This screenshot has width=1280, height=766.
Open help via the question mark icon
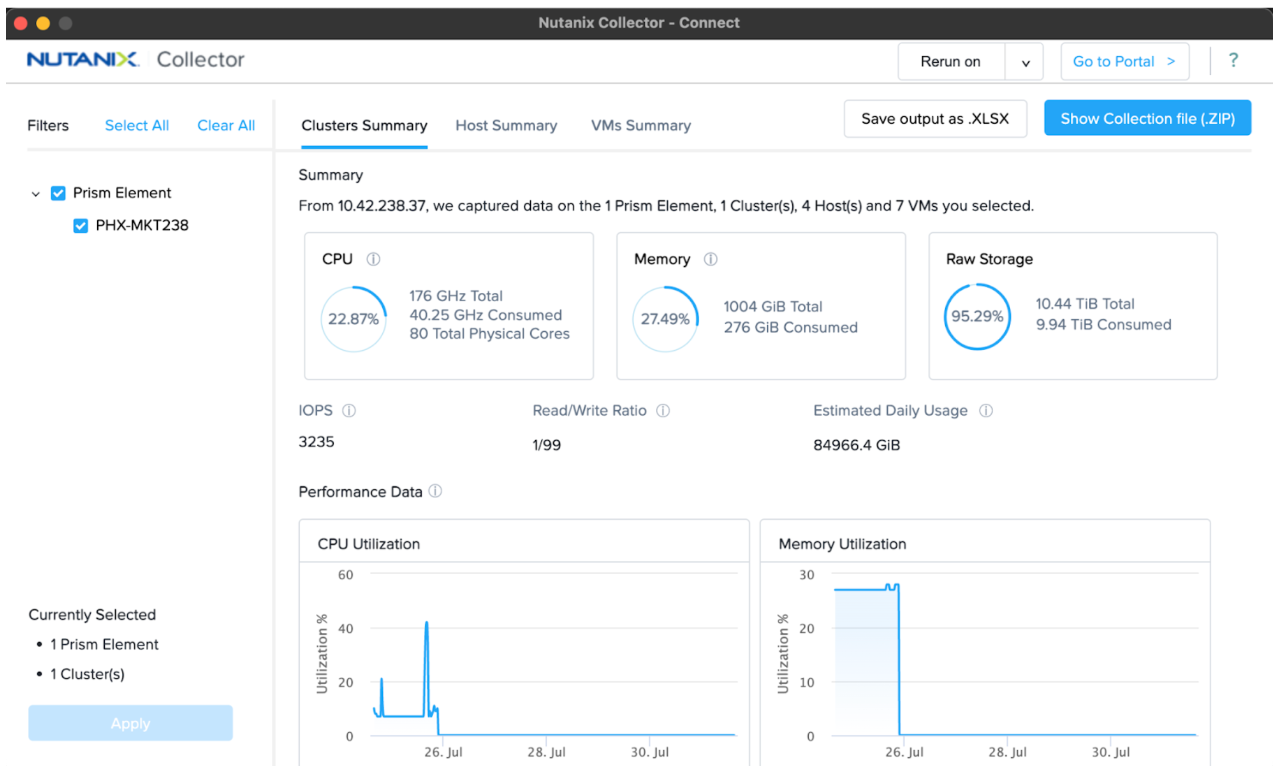click(1233, 61)
